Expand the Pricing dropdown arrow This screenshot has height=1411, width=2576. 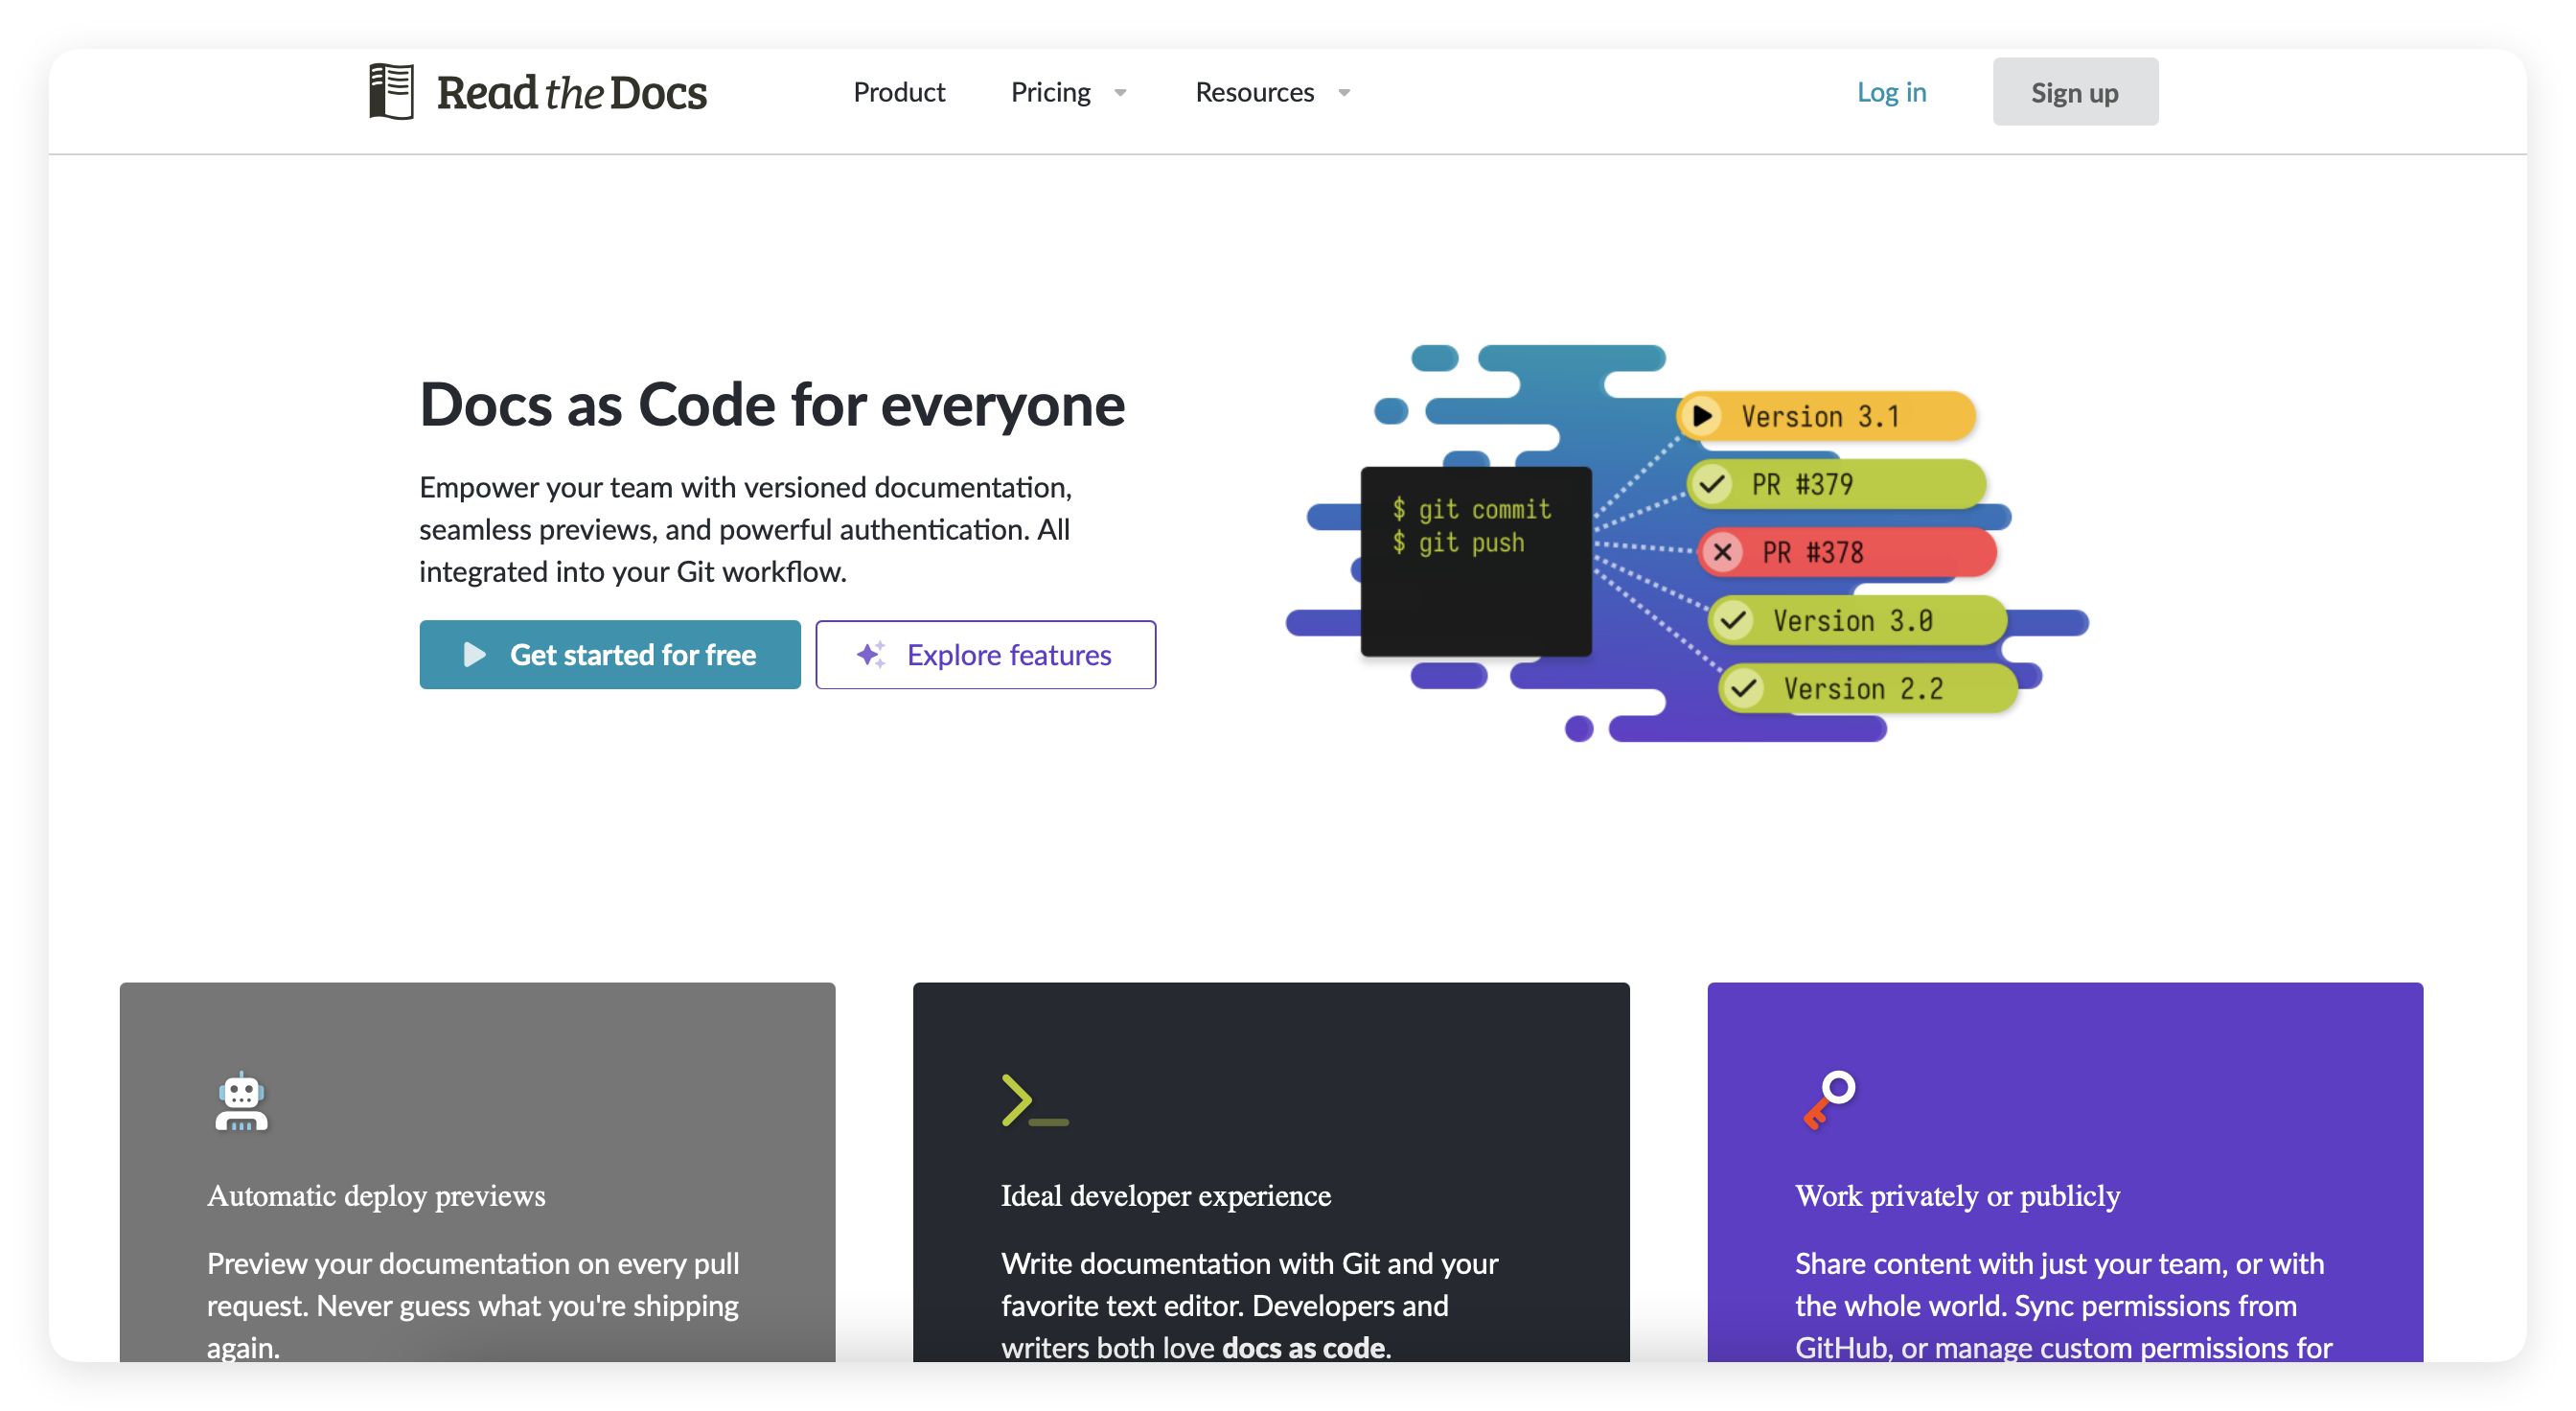click(1120, 93)
